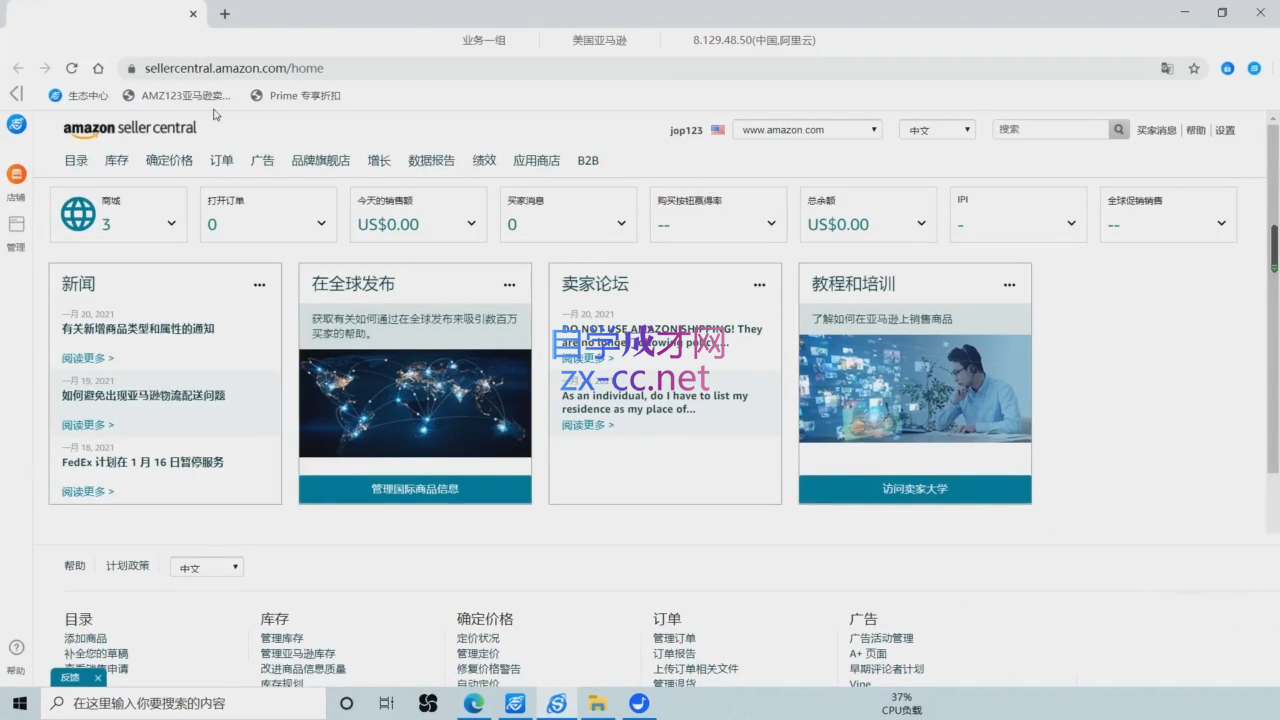Open Task View on the taskbar

[387, 703]
